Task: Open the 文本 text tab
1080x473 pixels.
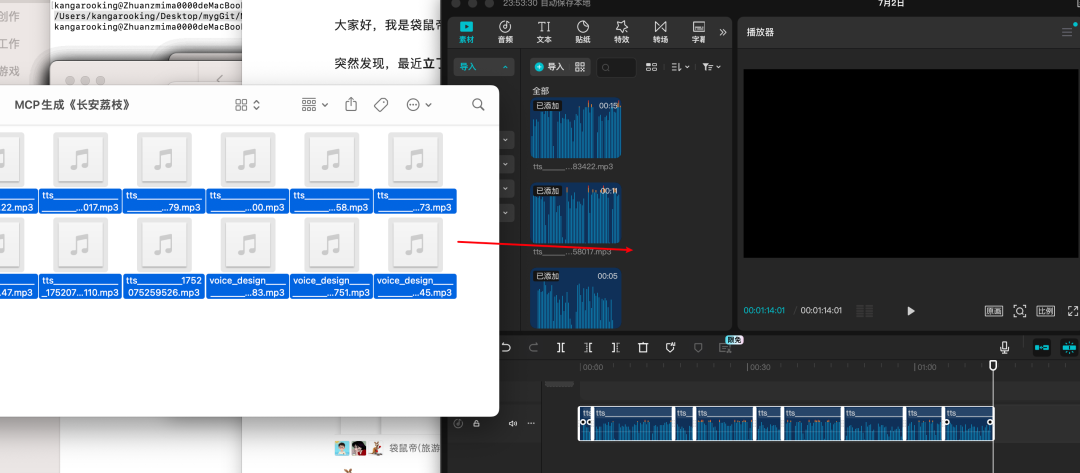Action: 544,32
